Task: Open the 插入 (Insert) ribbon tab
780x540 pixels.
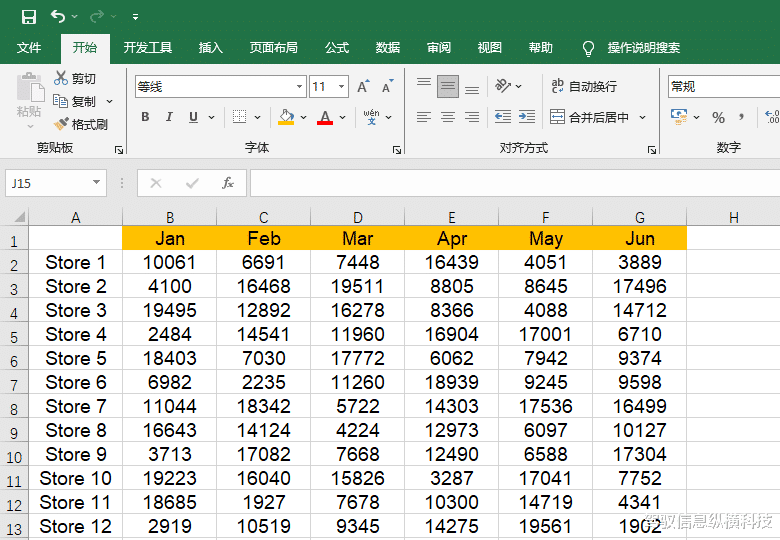Action: (x=211, y=47)
